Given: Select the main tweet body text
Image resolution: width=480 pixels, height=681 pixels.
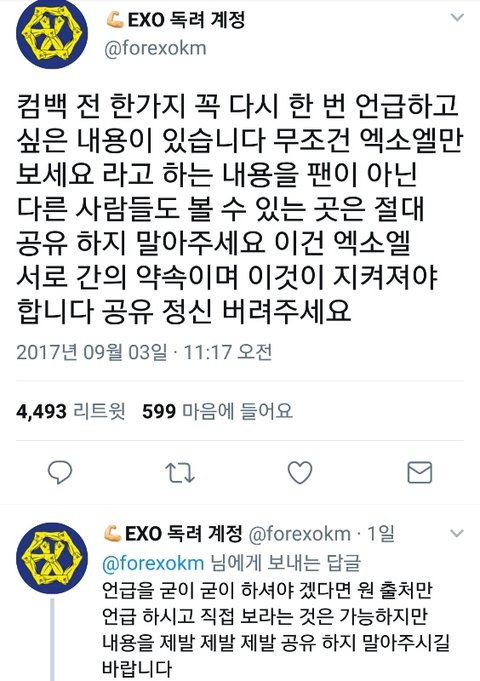Looking at the screenshot, I should pos(239,208).
